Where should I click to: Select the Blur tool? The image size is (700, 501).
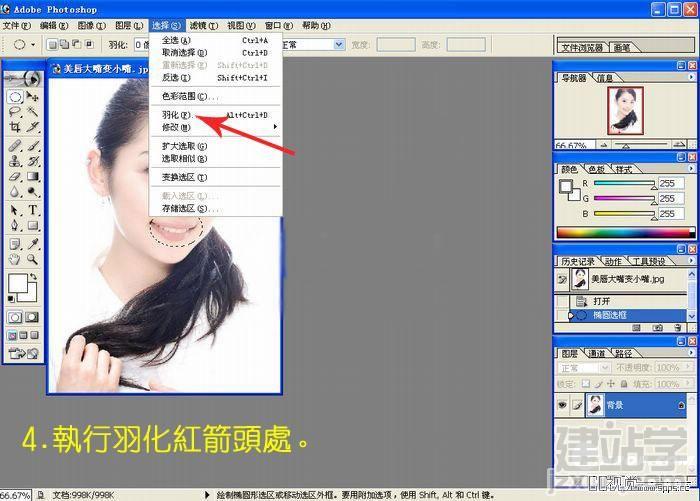15,192
